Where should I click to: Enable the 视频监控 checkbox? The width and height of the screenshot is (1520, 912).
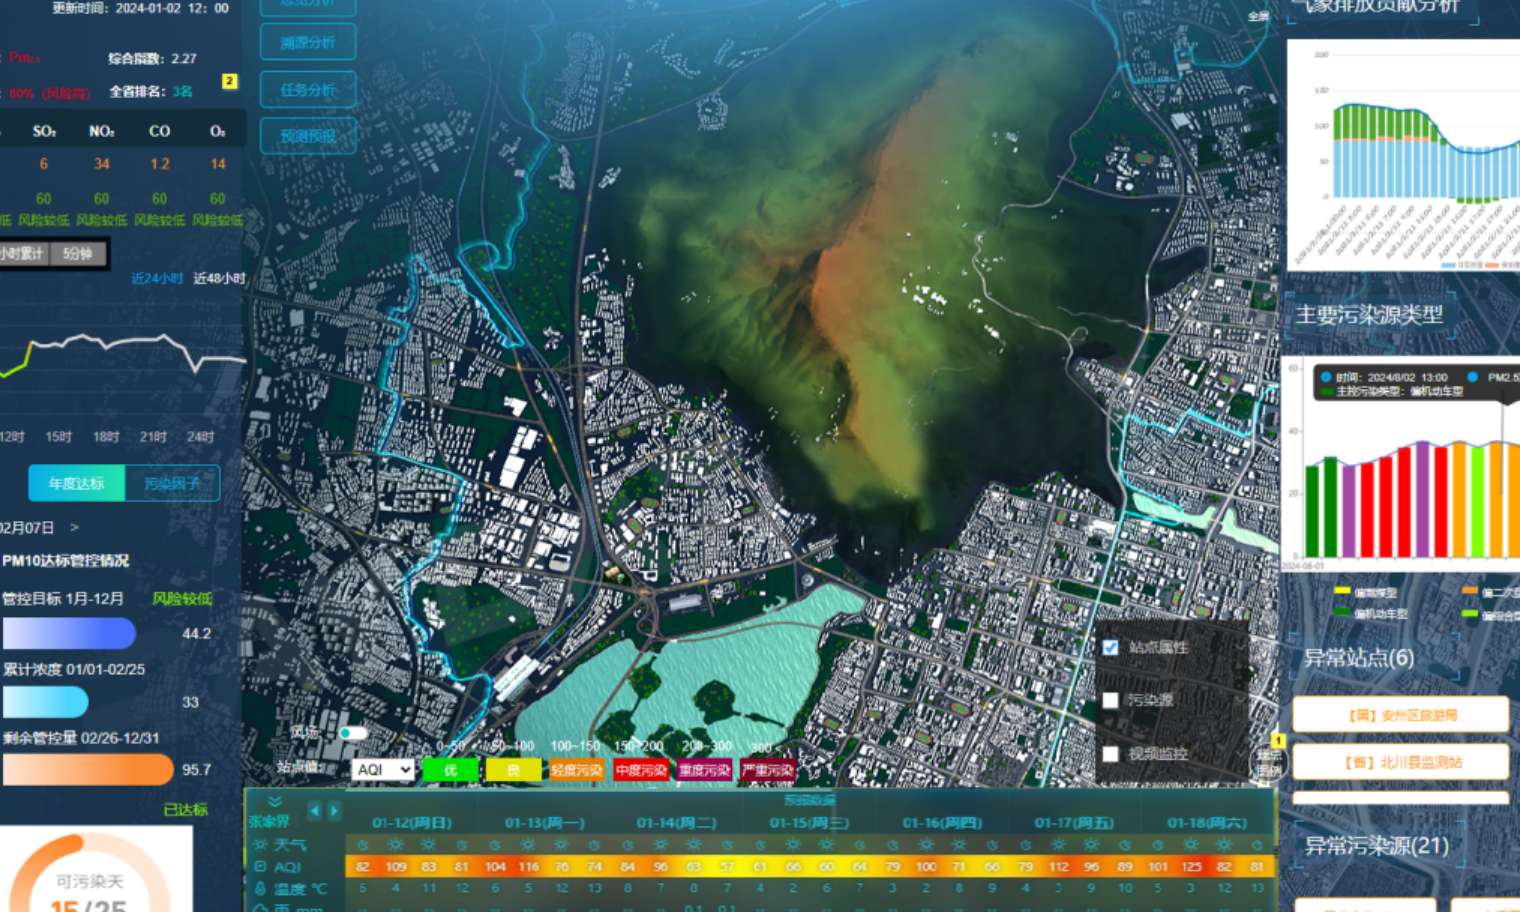(x=1110, y=754)
